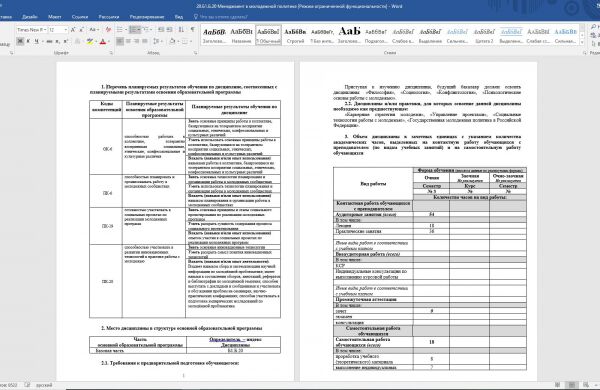Switch to Web Layout view in the status bar
This screenshot has height=390, width=600.
pos(586,385)
